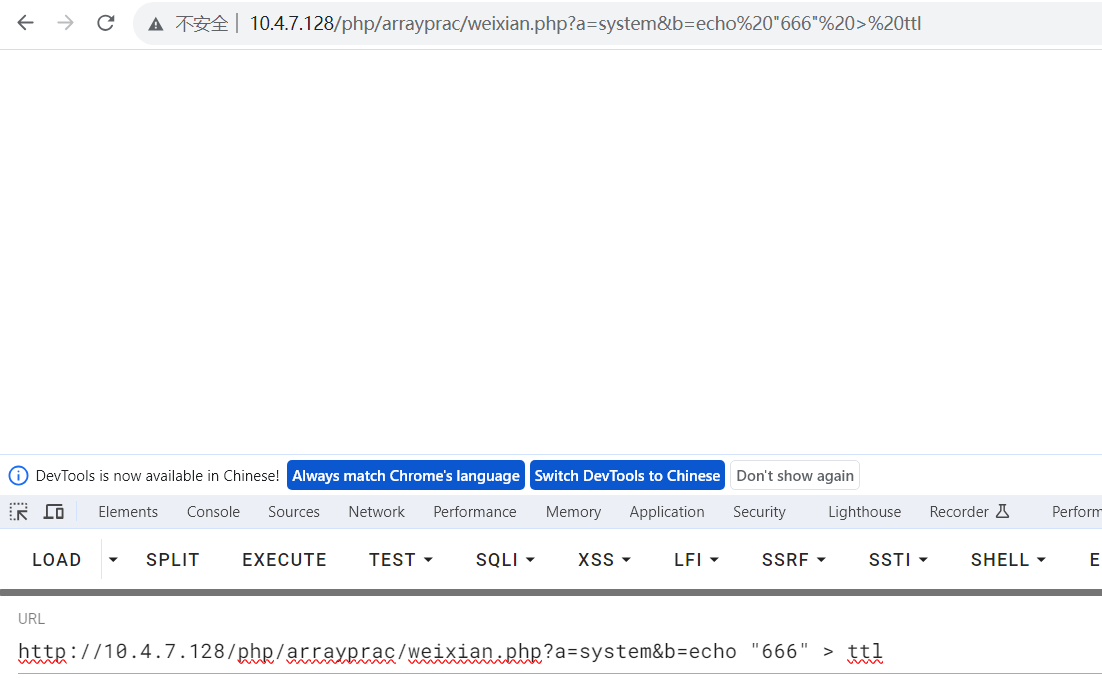Open the Application tab
The width and height of the screenshot is (1102, 694).
(x=667, y=512)
